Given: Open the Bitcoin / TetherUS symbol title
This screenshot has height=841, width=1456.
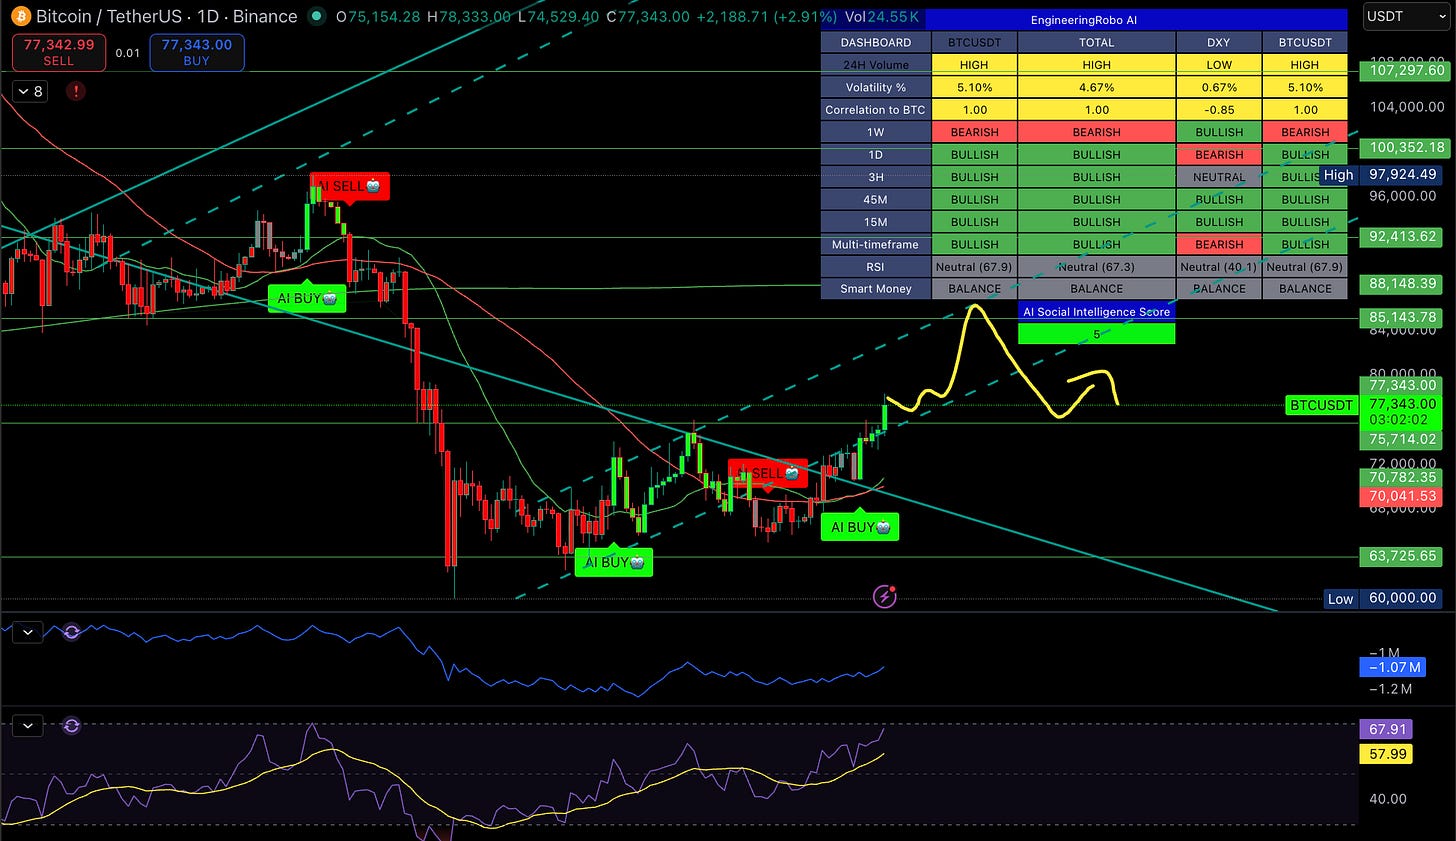Looking at the screenshot, I should [x=109, y=16].
